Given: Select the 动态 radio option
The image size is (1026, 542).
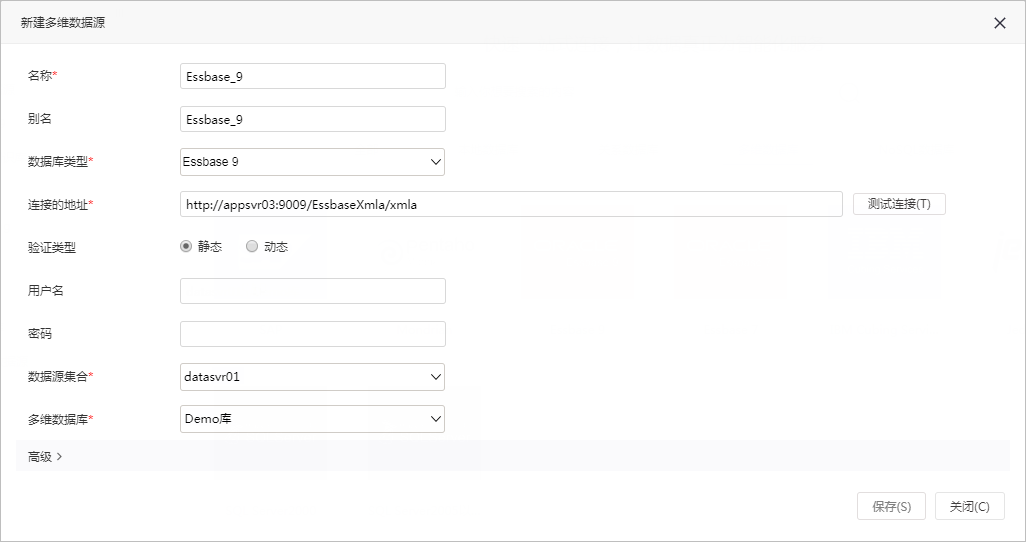Looking at the screenshot, I should point(252,246).
